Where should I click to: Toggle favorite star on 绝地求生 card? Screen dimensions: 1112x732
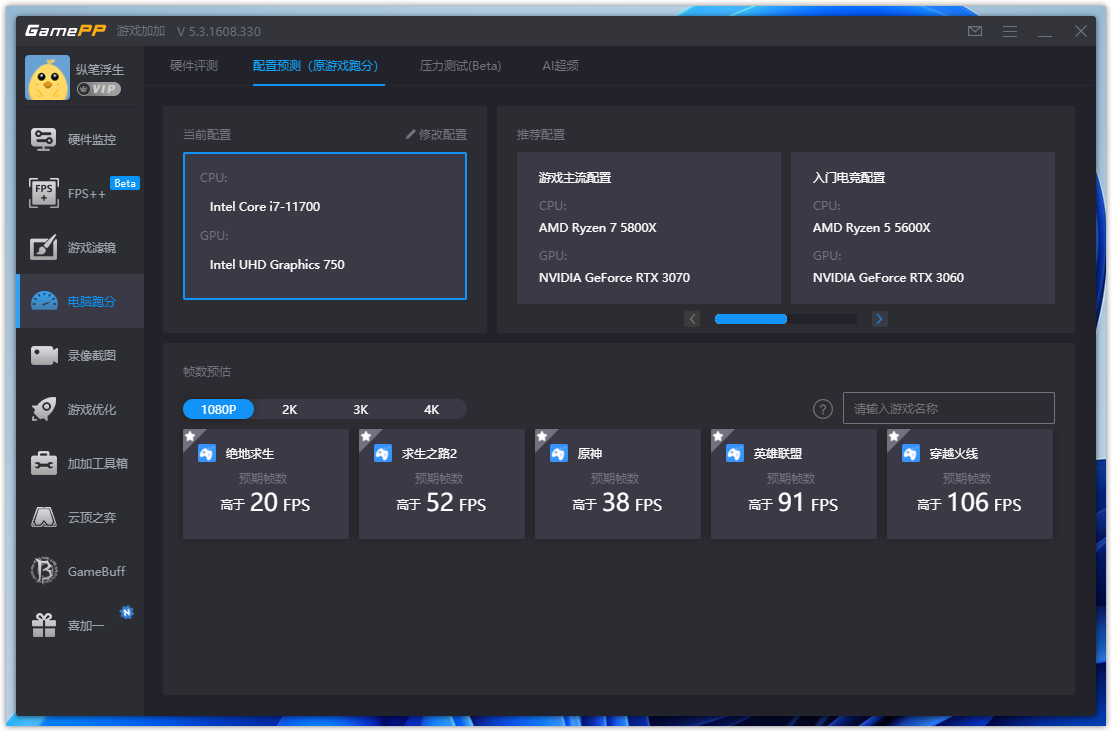point(190,436)
